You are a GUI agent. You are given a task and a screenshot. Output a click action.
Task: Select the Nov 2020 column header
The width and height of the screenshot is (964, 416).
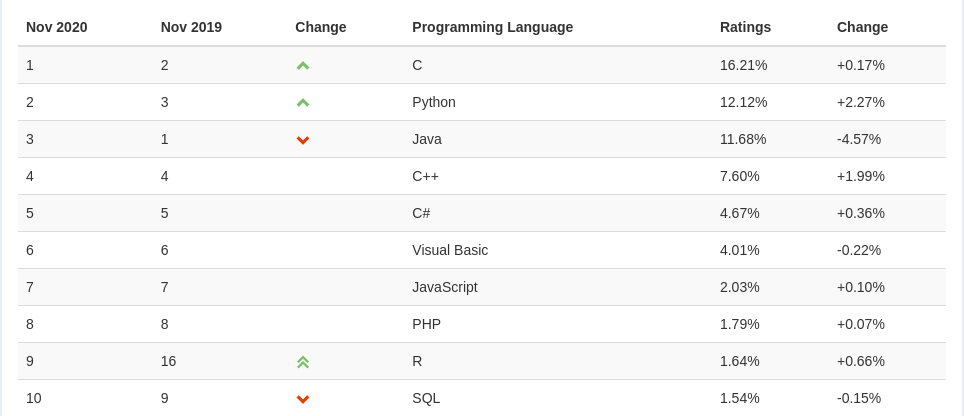[x=57, y=27]
